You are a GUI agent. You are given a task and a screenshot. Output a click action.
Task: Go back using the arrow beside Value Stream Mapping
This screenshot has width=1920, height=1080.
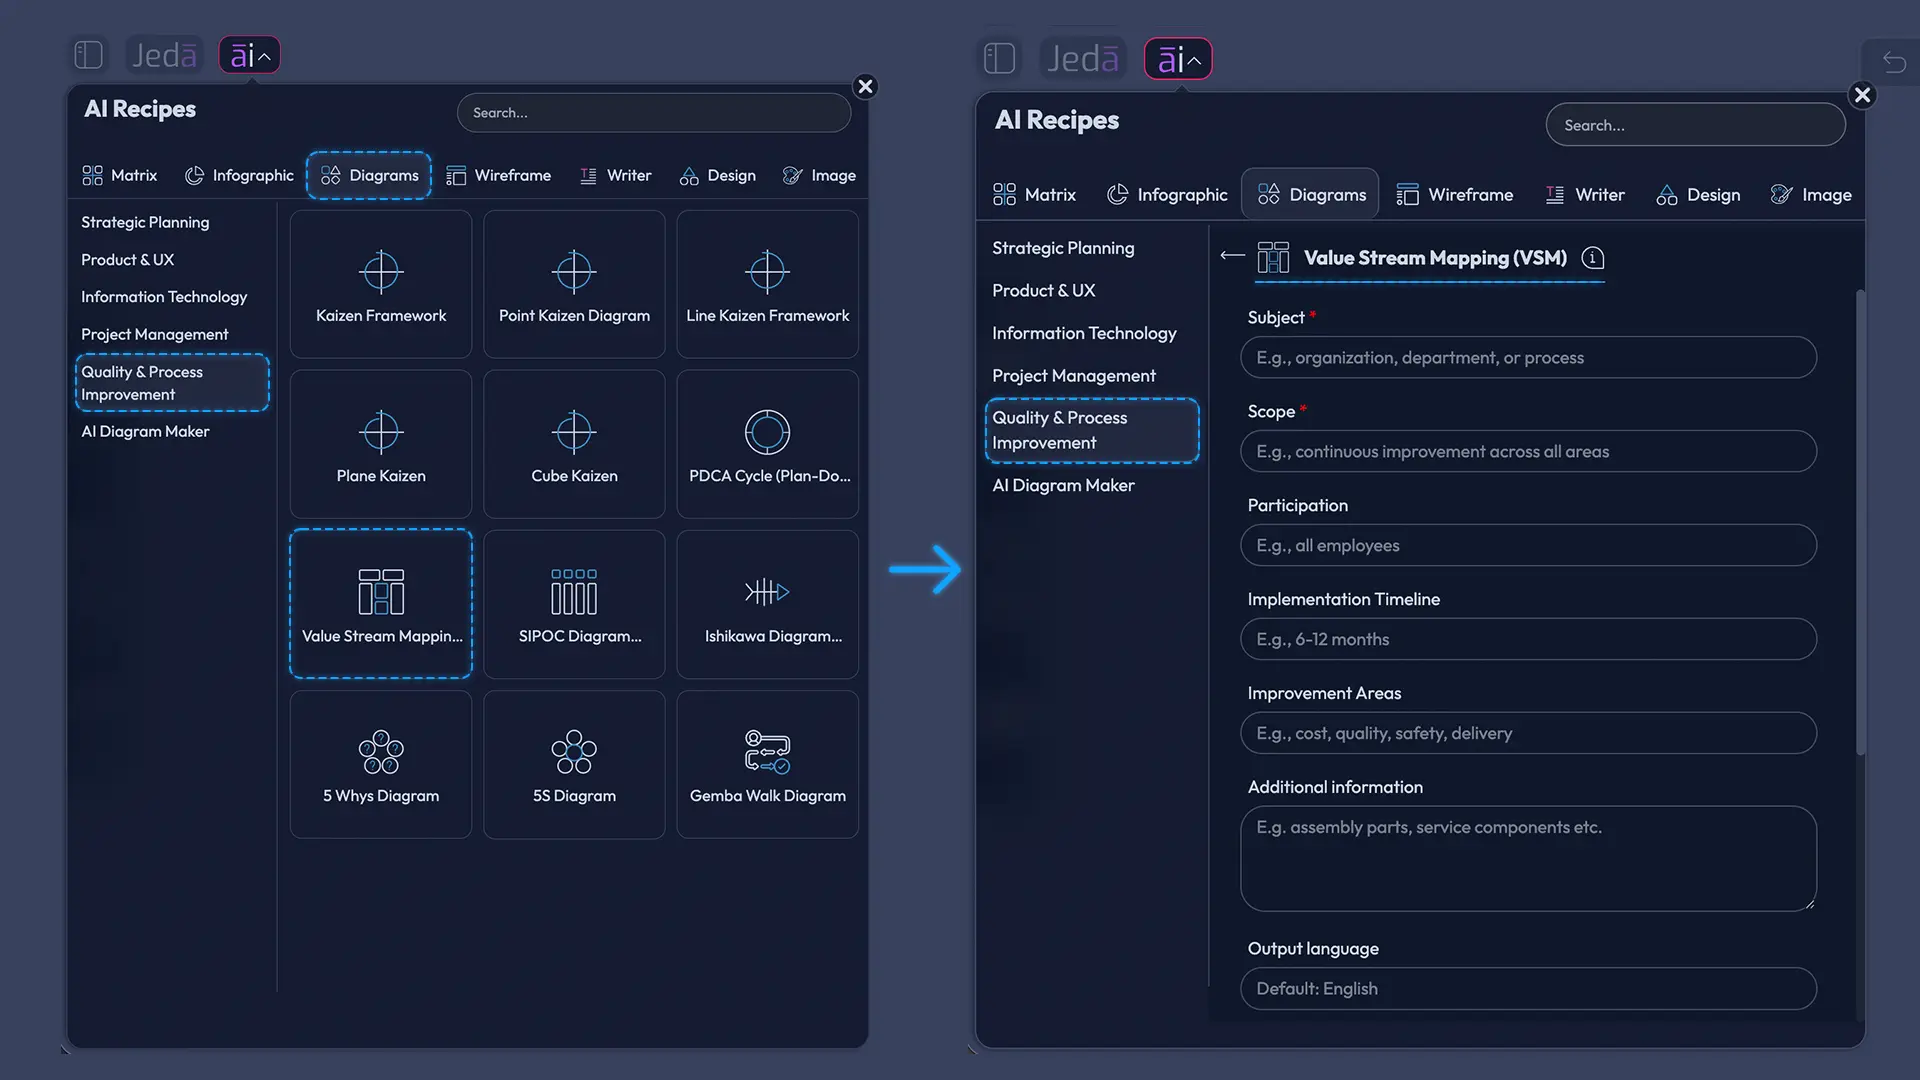coord(1232,256)
